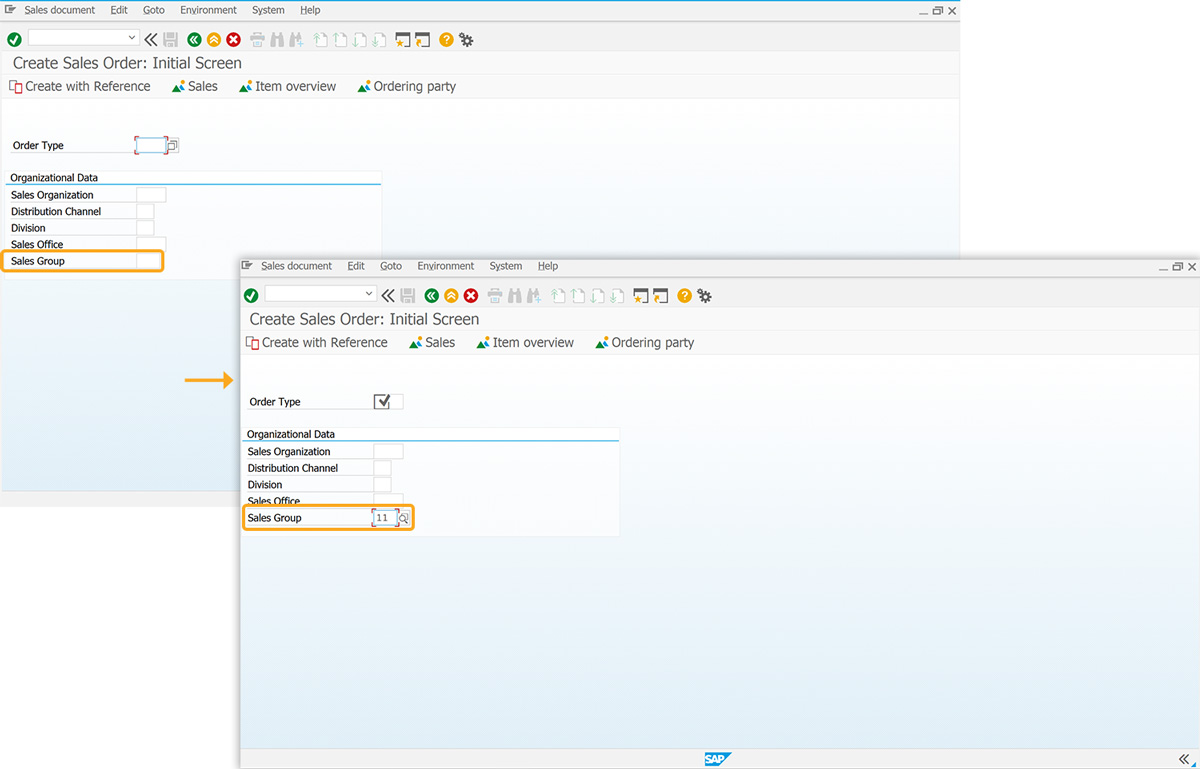Click Ordering party button in back window
This screenshot has height=769, width=1200.
[407, 87]
